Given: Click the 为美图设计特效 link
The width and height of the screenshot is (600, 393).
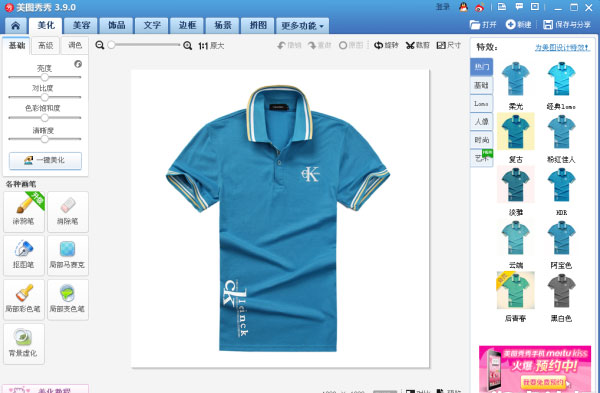Looking at the screenshot, I should pos(562,47).
